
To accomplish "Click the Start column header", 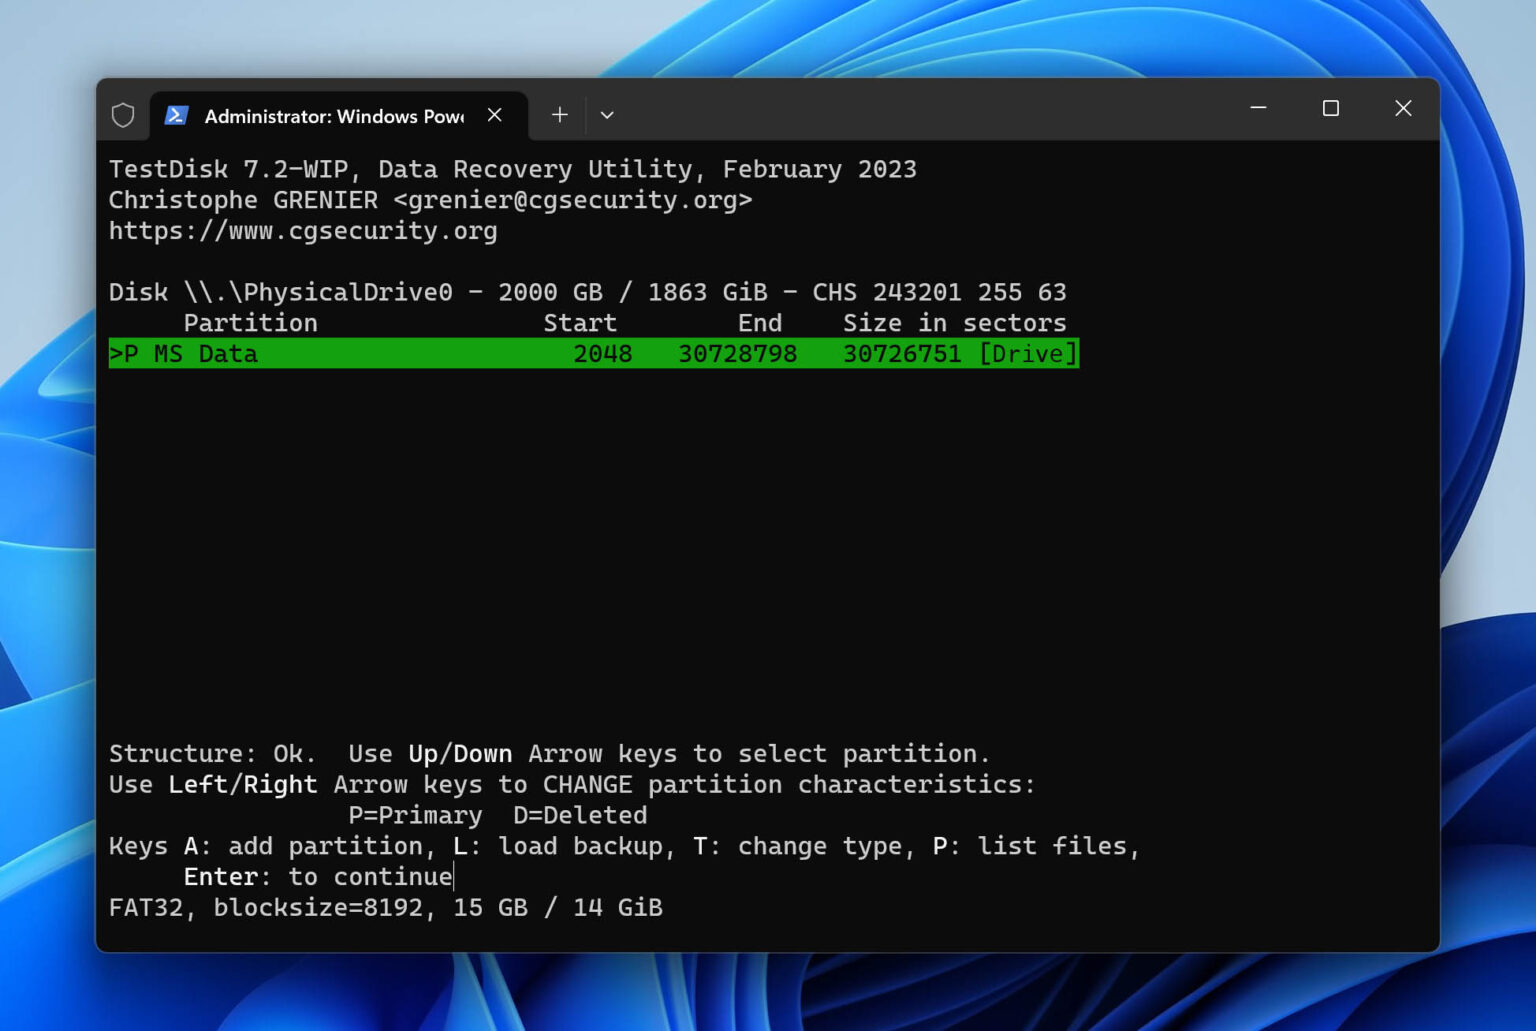I will tap(580, 322).
